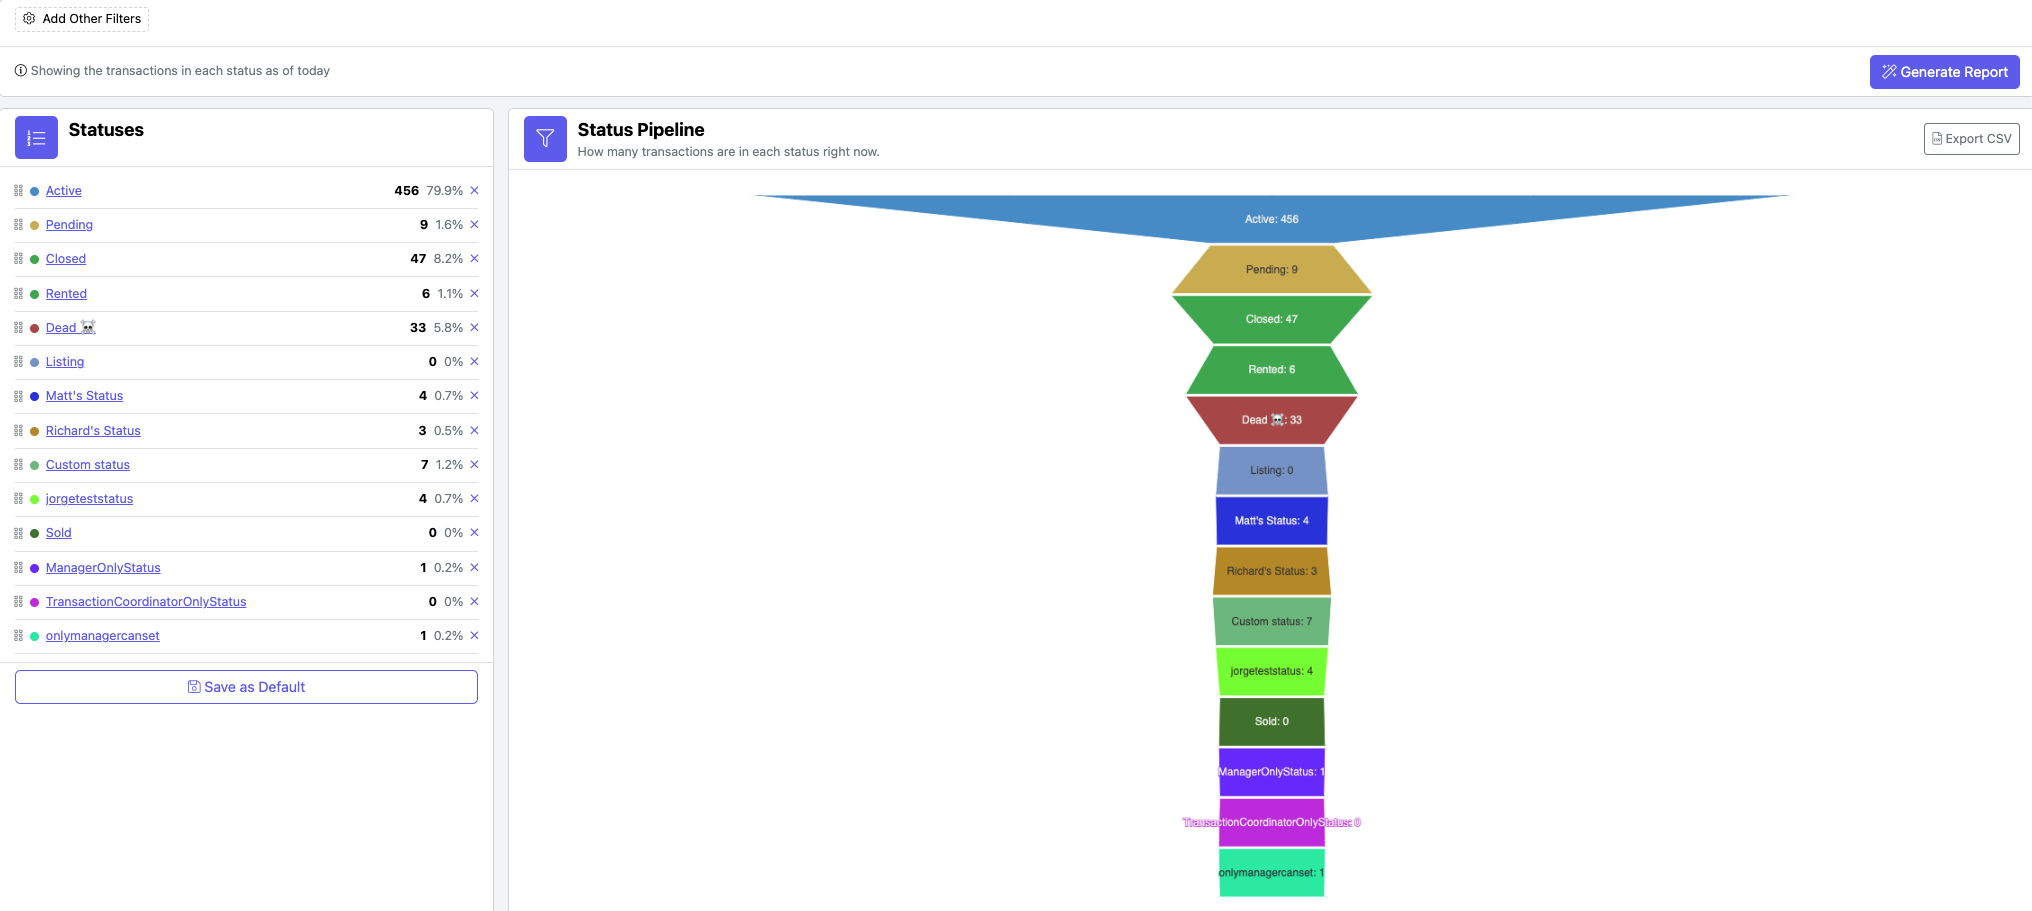2032x911 pixels.
Task: Click the funnel icon beside Status Pipeline
Action: tap(545, 138)
